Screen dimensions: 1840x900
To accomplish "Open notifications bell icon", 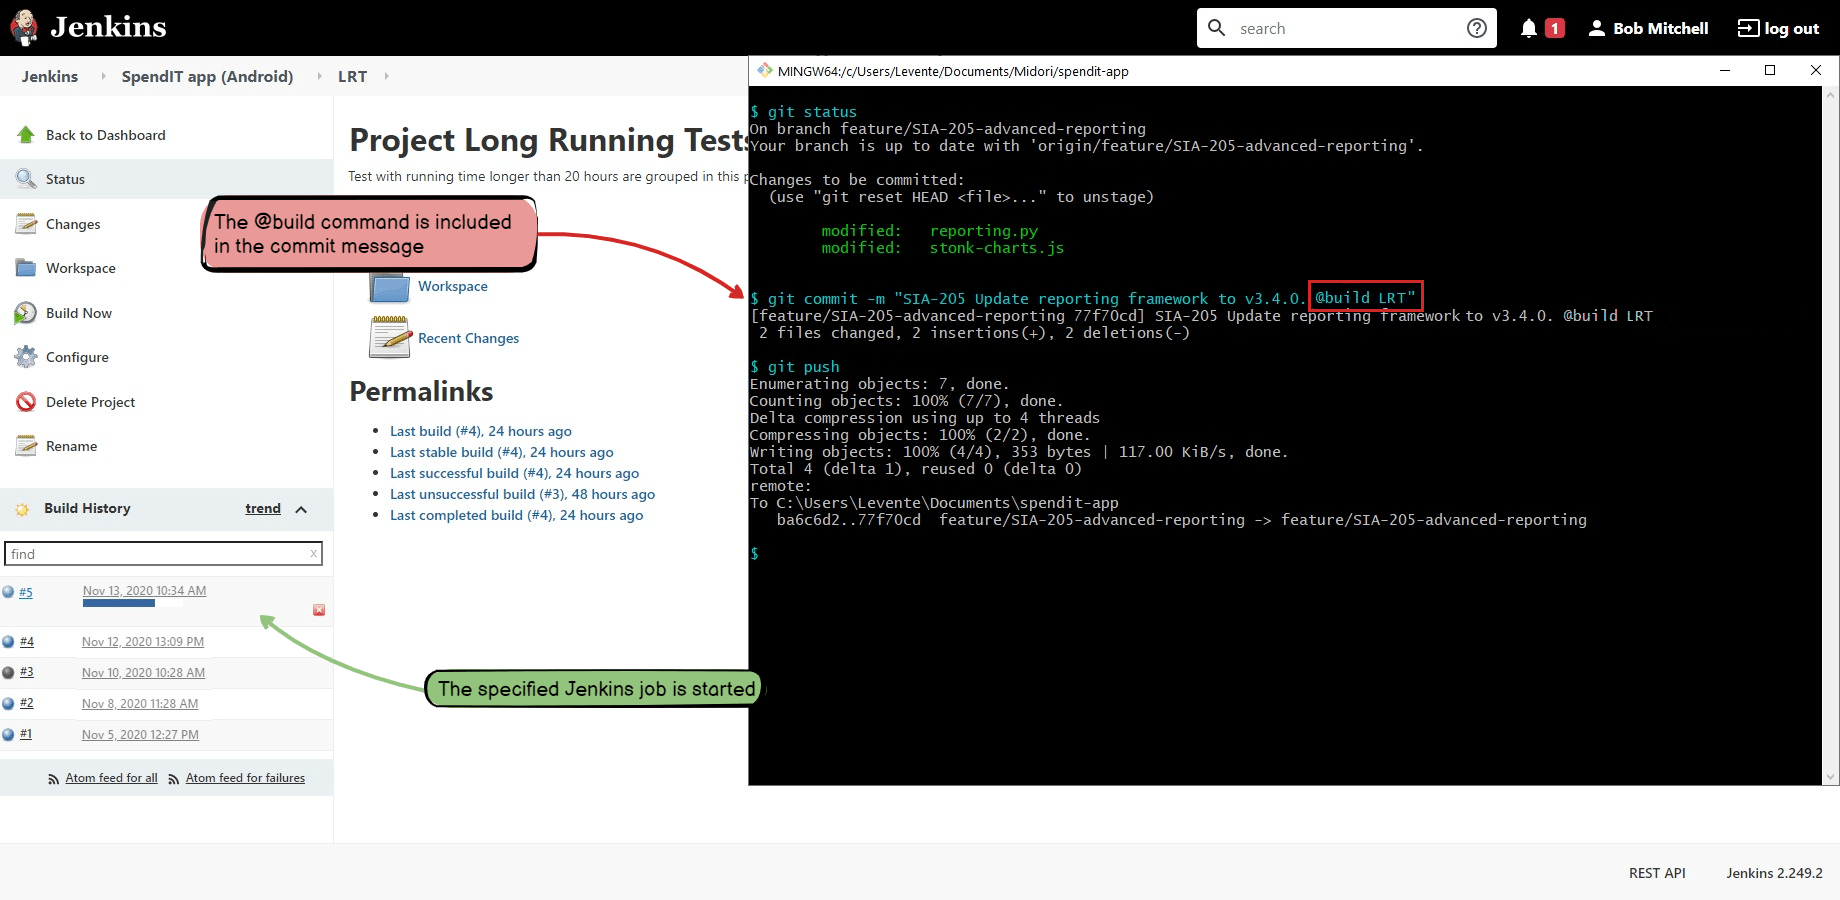I will (x=1528, y=28).
